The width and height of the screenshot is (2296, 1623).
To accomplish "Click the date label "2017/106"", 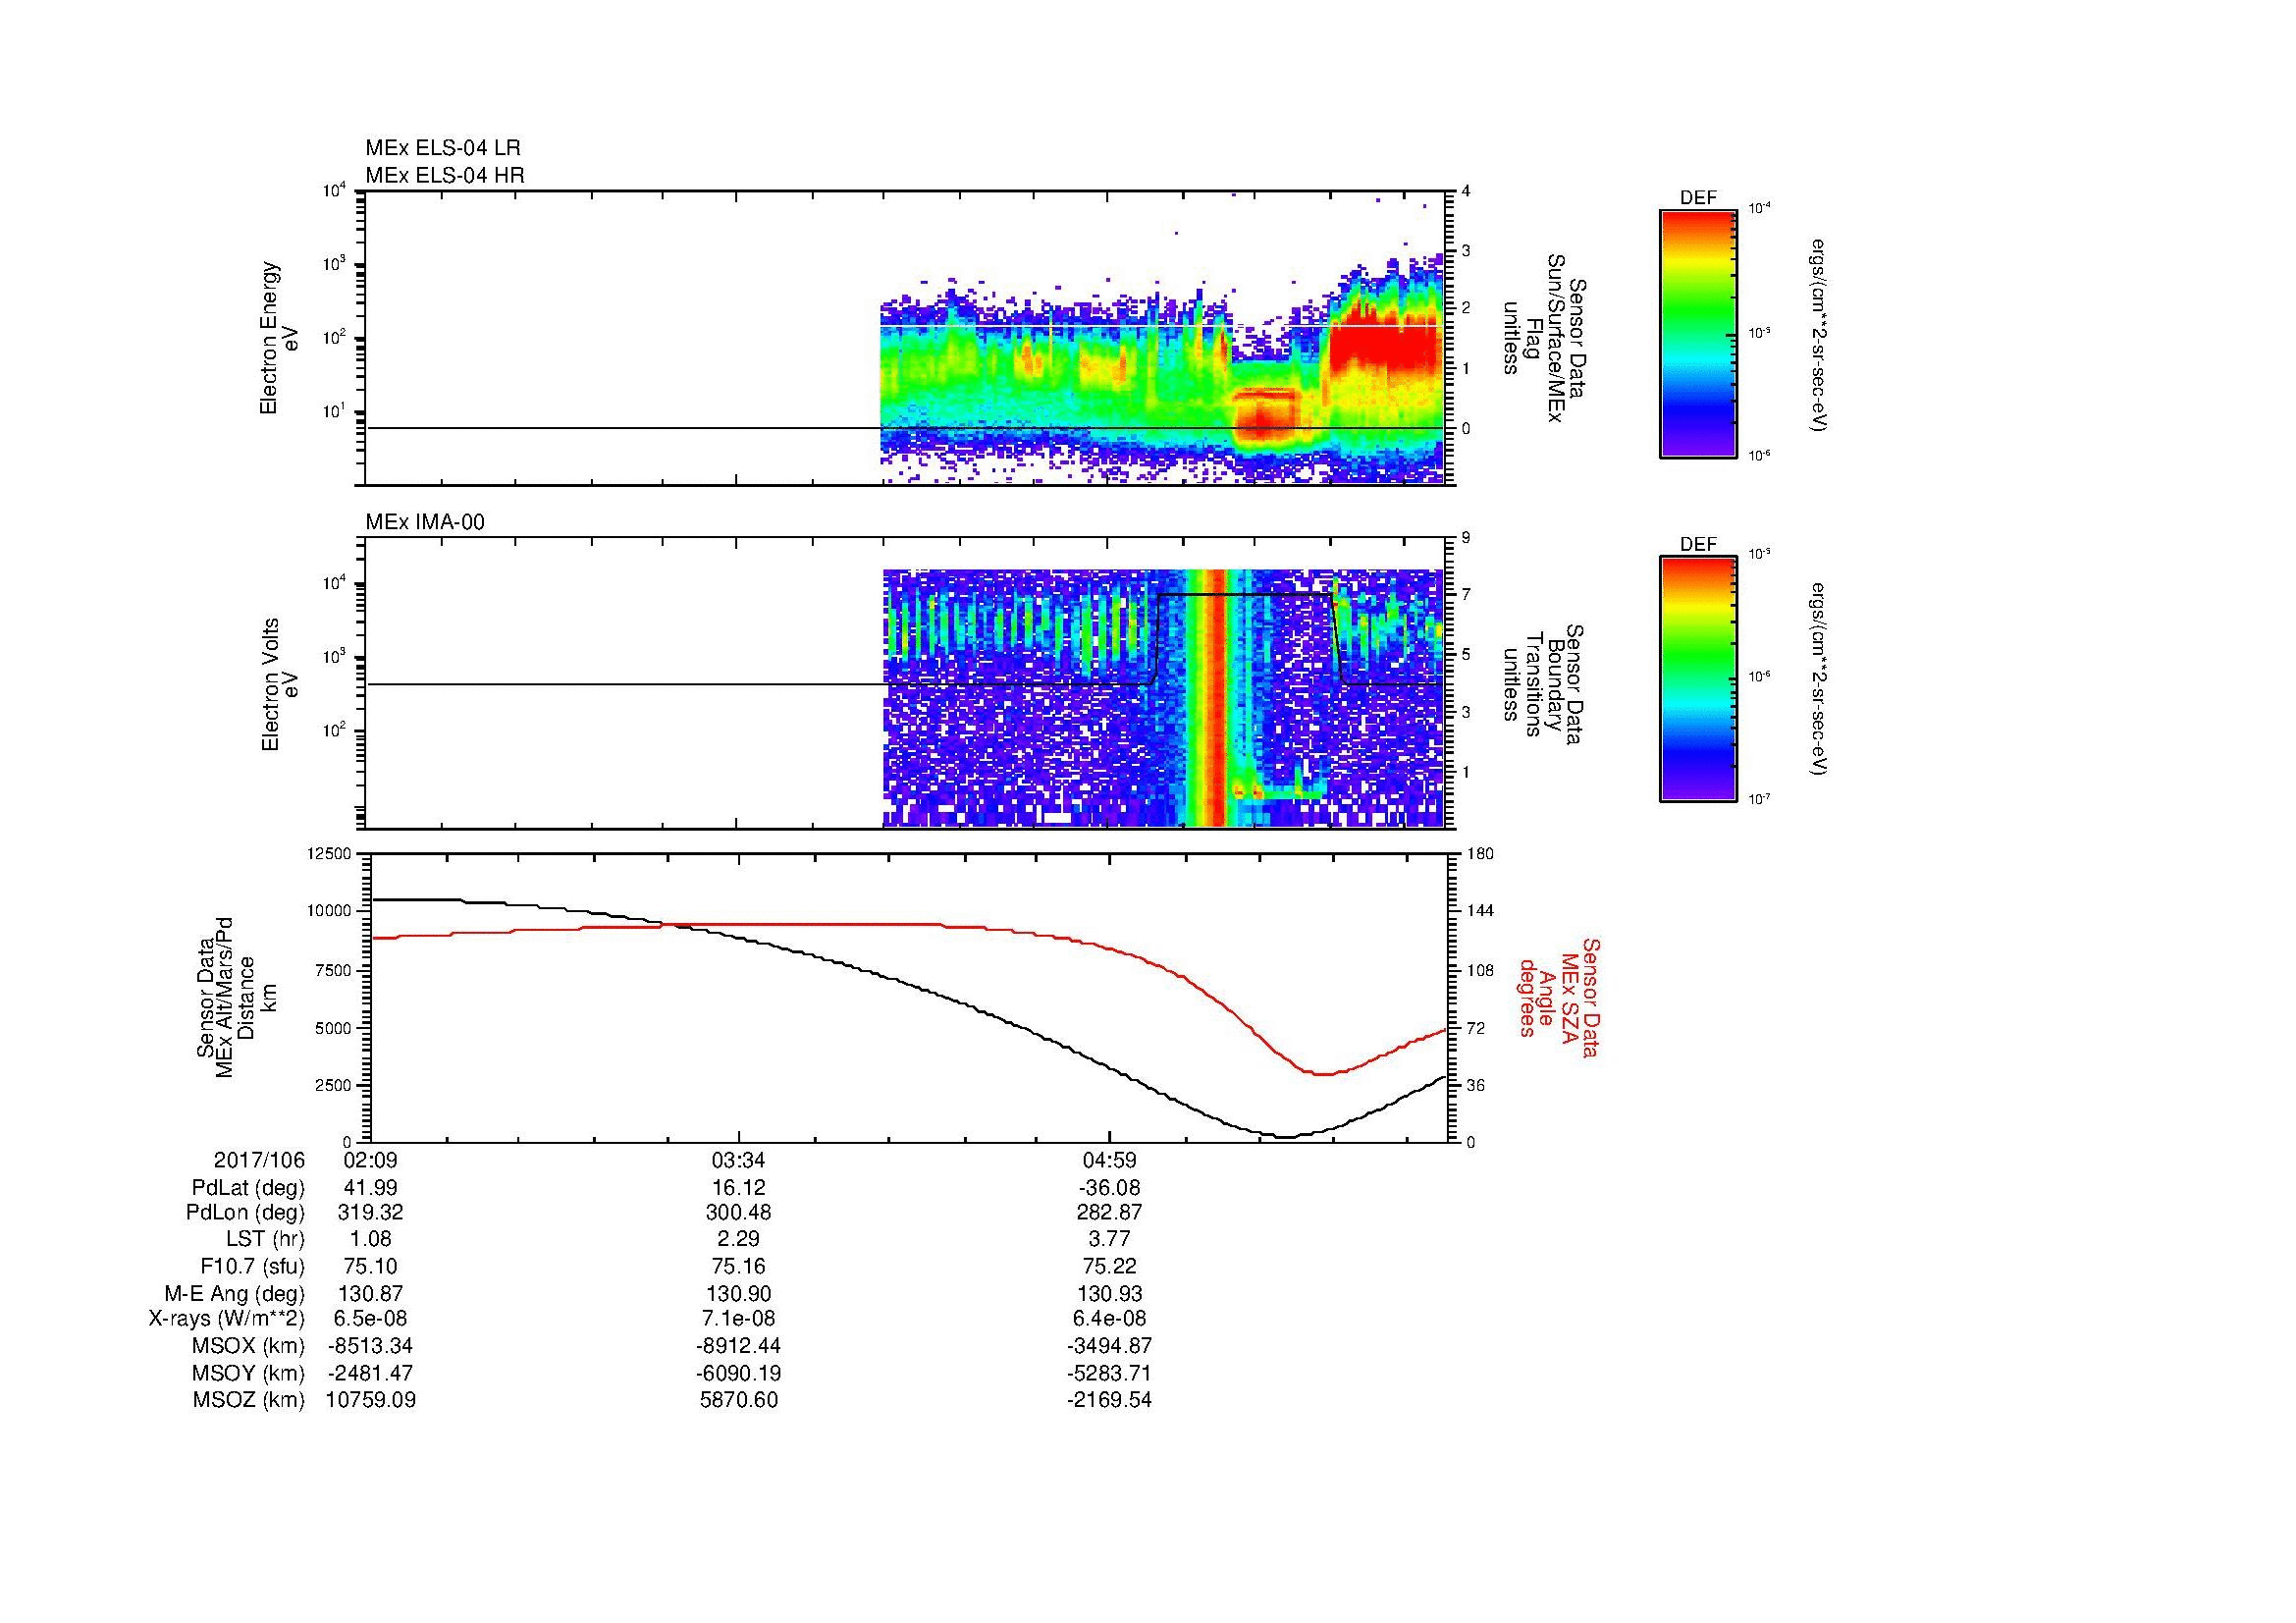I will click(259, 1160).
